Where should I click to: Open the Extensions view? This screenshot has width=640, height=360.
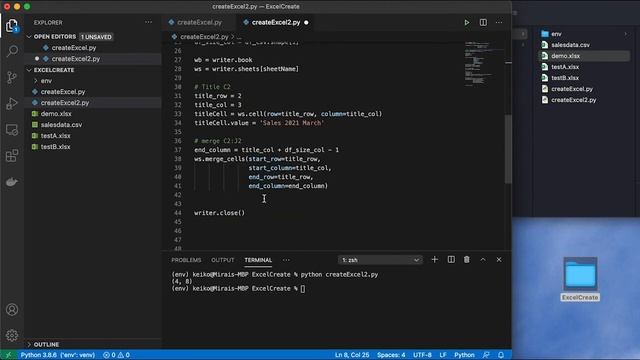coord(12,156)
